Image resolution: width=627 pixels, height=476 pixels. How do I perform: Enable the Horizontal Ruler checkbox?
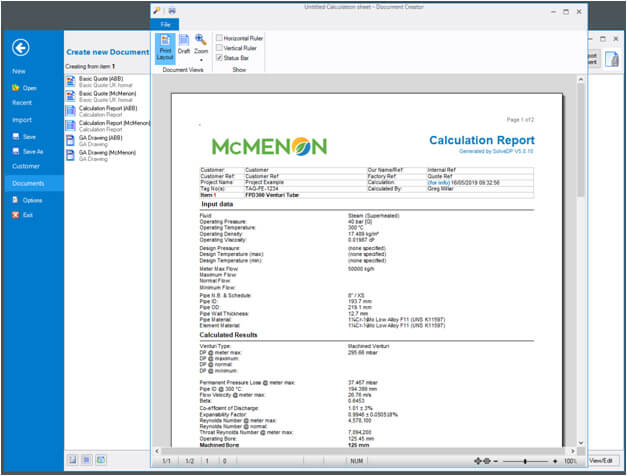tap(219, 38)
